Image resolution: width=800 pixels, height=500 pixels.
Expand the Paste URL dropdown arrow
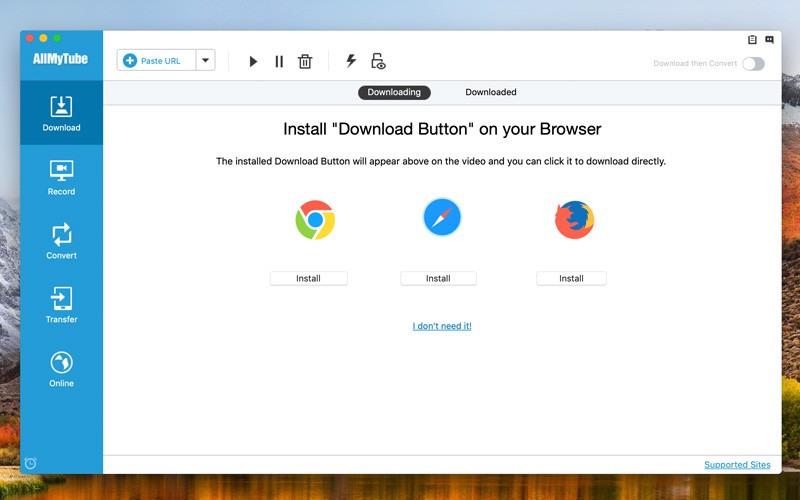[x=205, y=61]
